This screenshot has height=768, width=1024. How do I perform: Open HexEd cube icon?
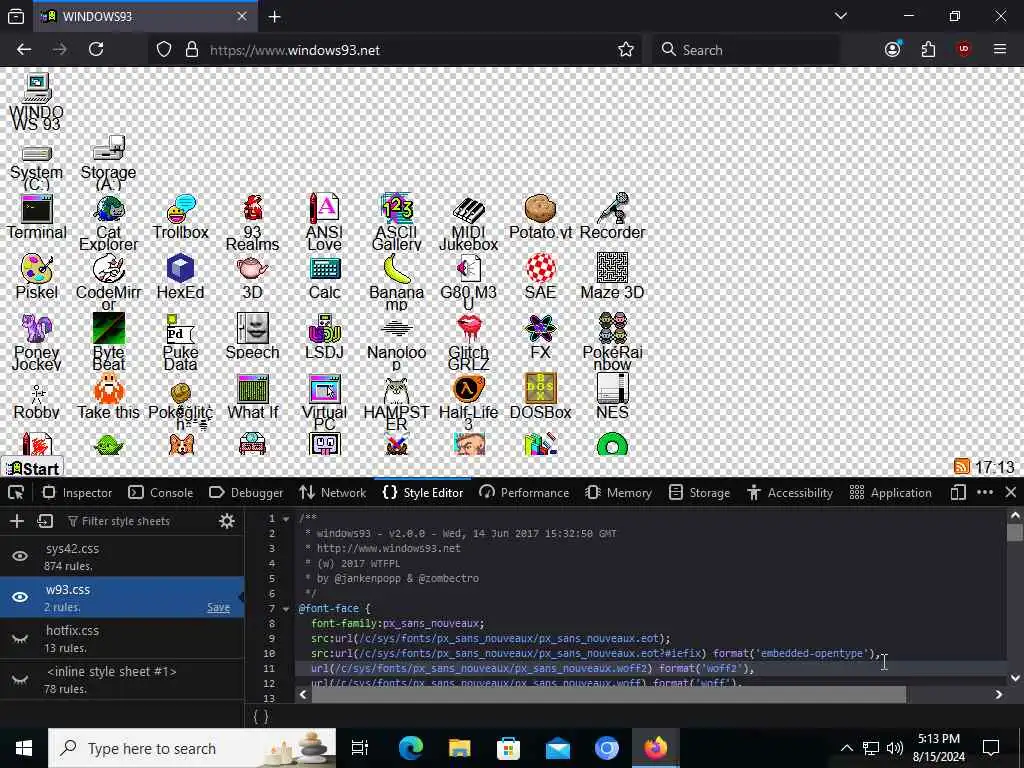[180, 278]
